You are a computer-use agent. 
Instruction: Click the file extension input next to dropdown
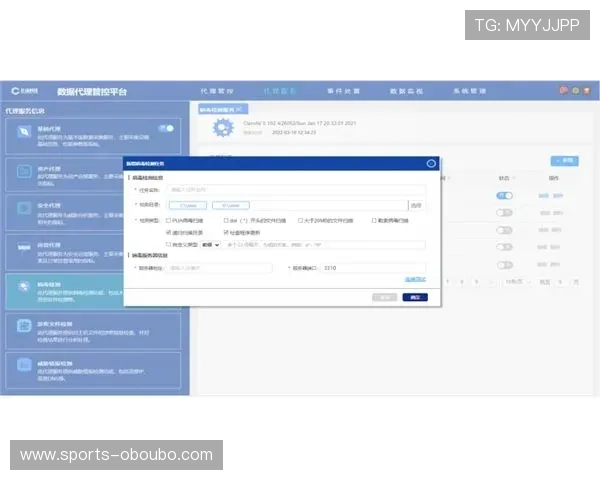[x=324, y=245]
